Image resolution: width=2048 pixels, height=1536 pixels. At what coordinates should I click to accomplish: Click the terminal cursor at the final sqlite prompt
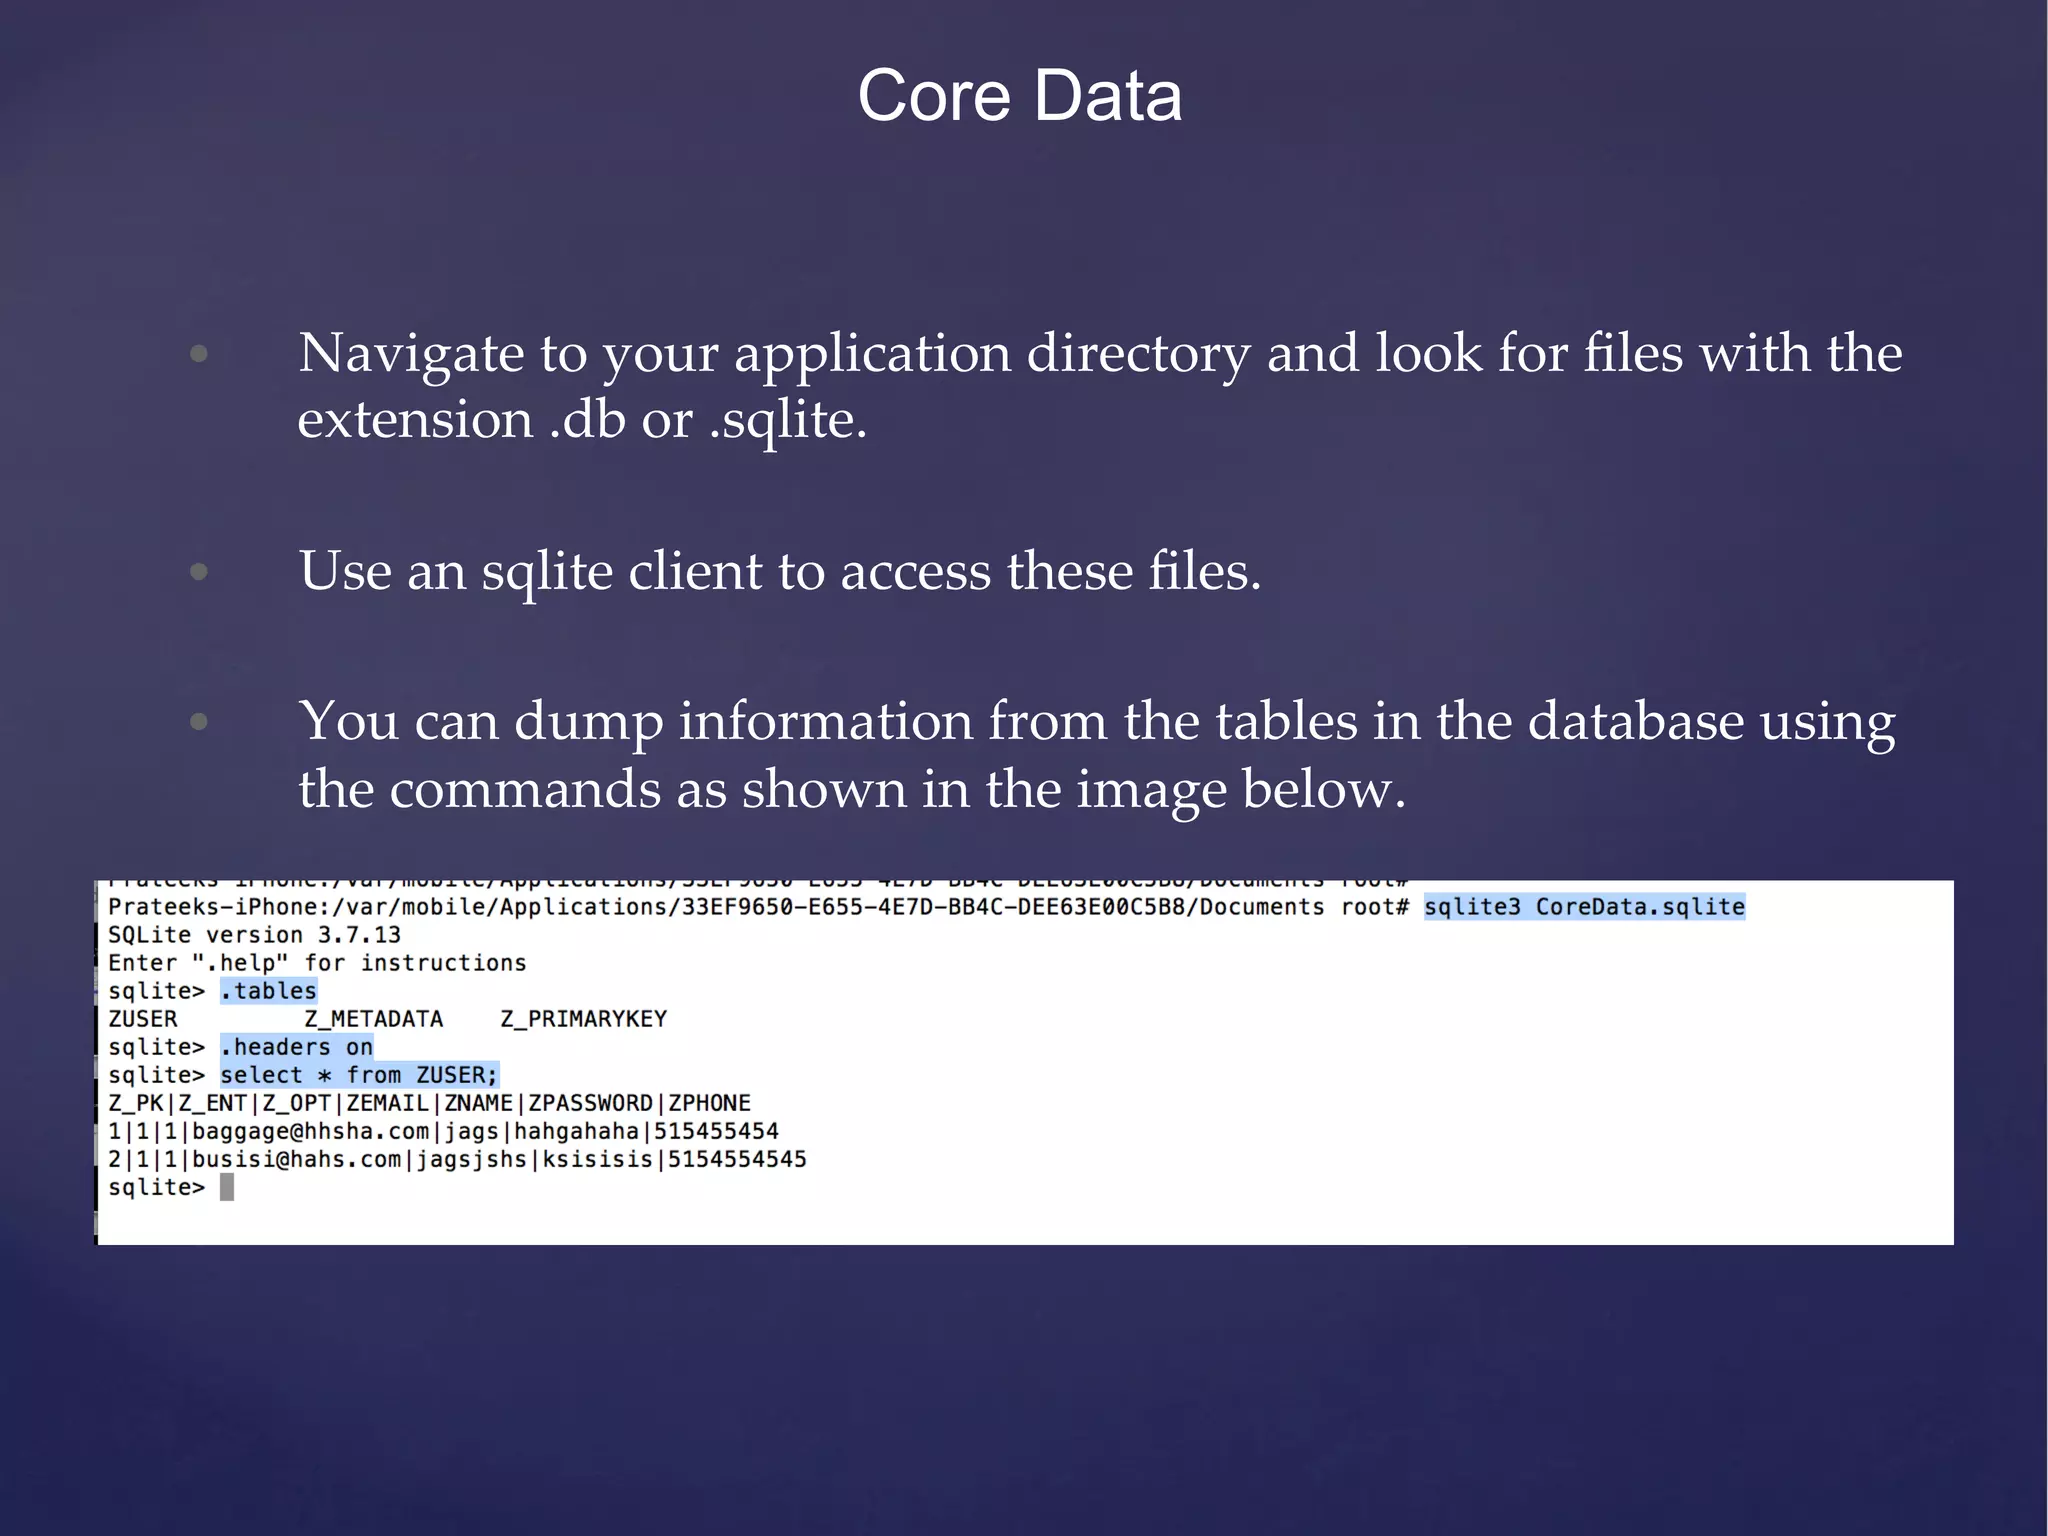coord(227,1187)
